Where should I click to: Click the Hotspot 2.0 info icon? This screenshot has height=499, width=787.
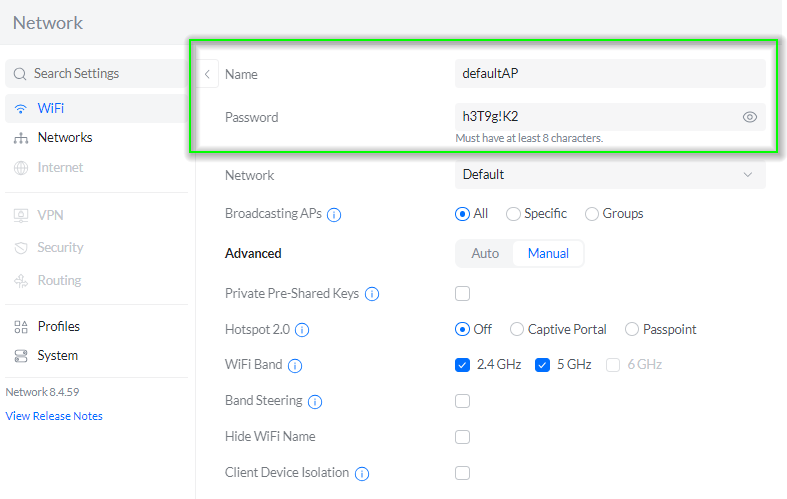[x=302, y=330]
